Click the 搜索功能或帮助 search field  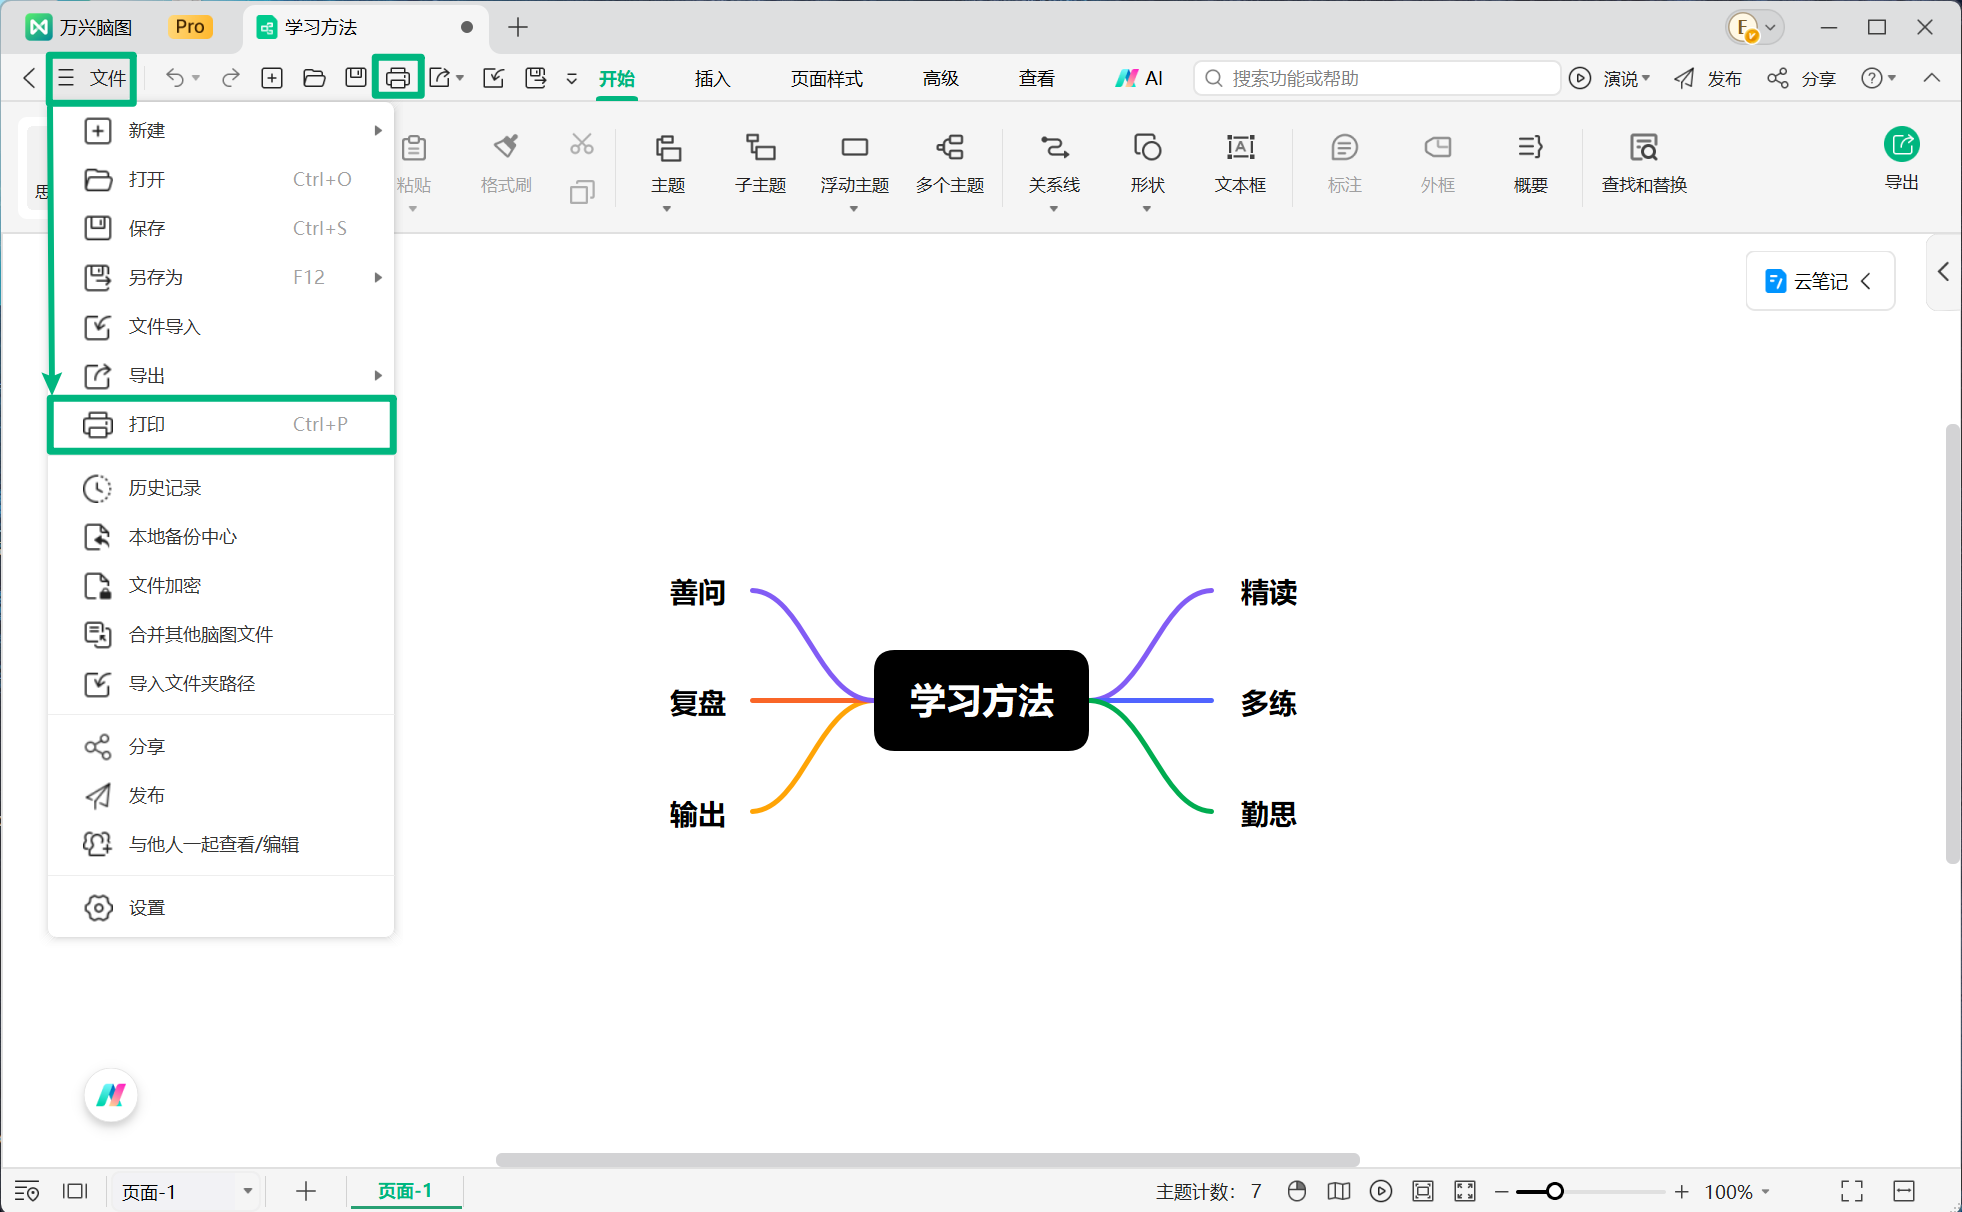(x=1377, y=78)
